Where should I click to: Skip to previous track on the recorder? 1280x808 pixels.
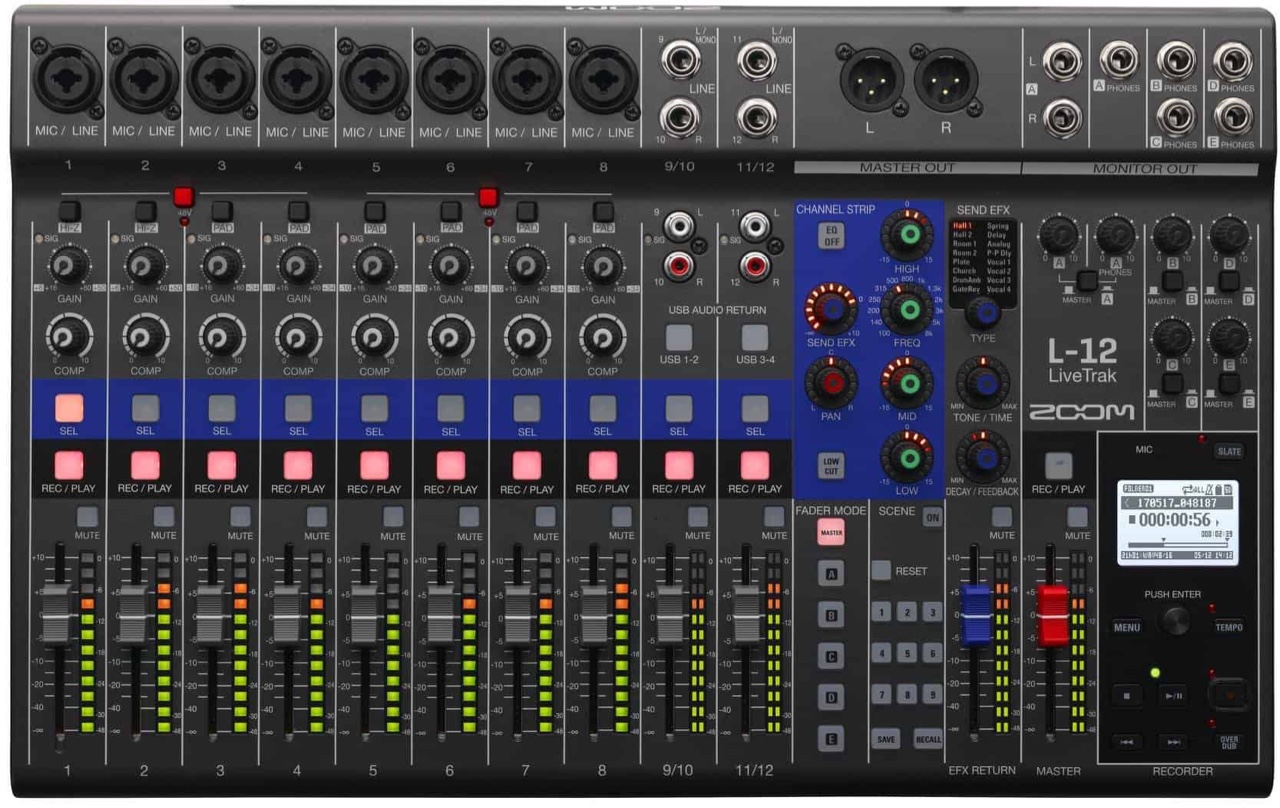[1126, 742]
